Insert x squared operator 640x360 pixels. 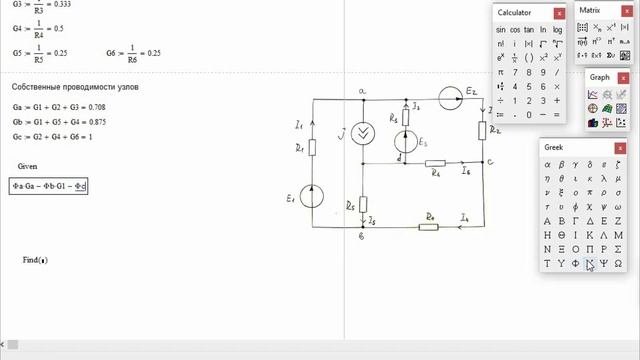pyautogui.click(x=543, y=58)
